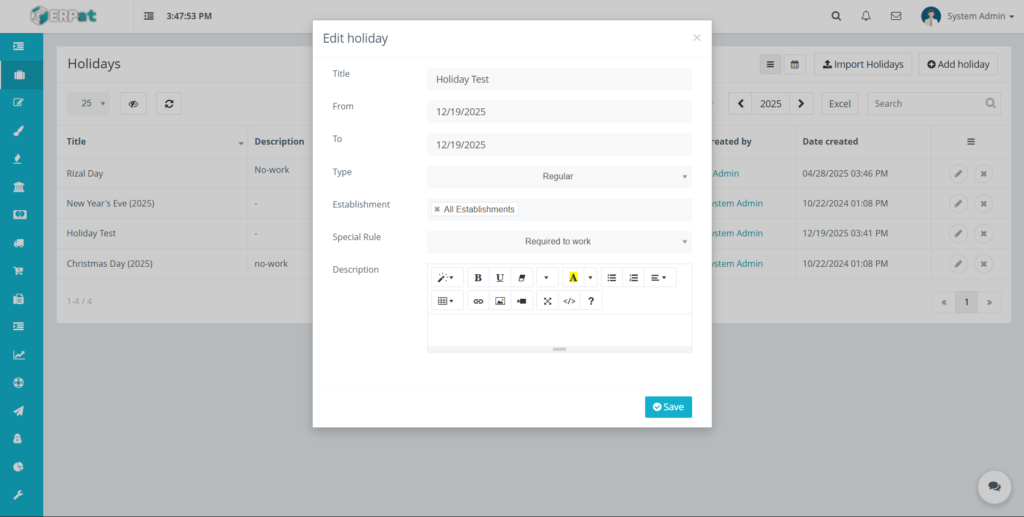Go to pagination page 1

click(967, 302)
